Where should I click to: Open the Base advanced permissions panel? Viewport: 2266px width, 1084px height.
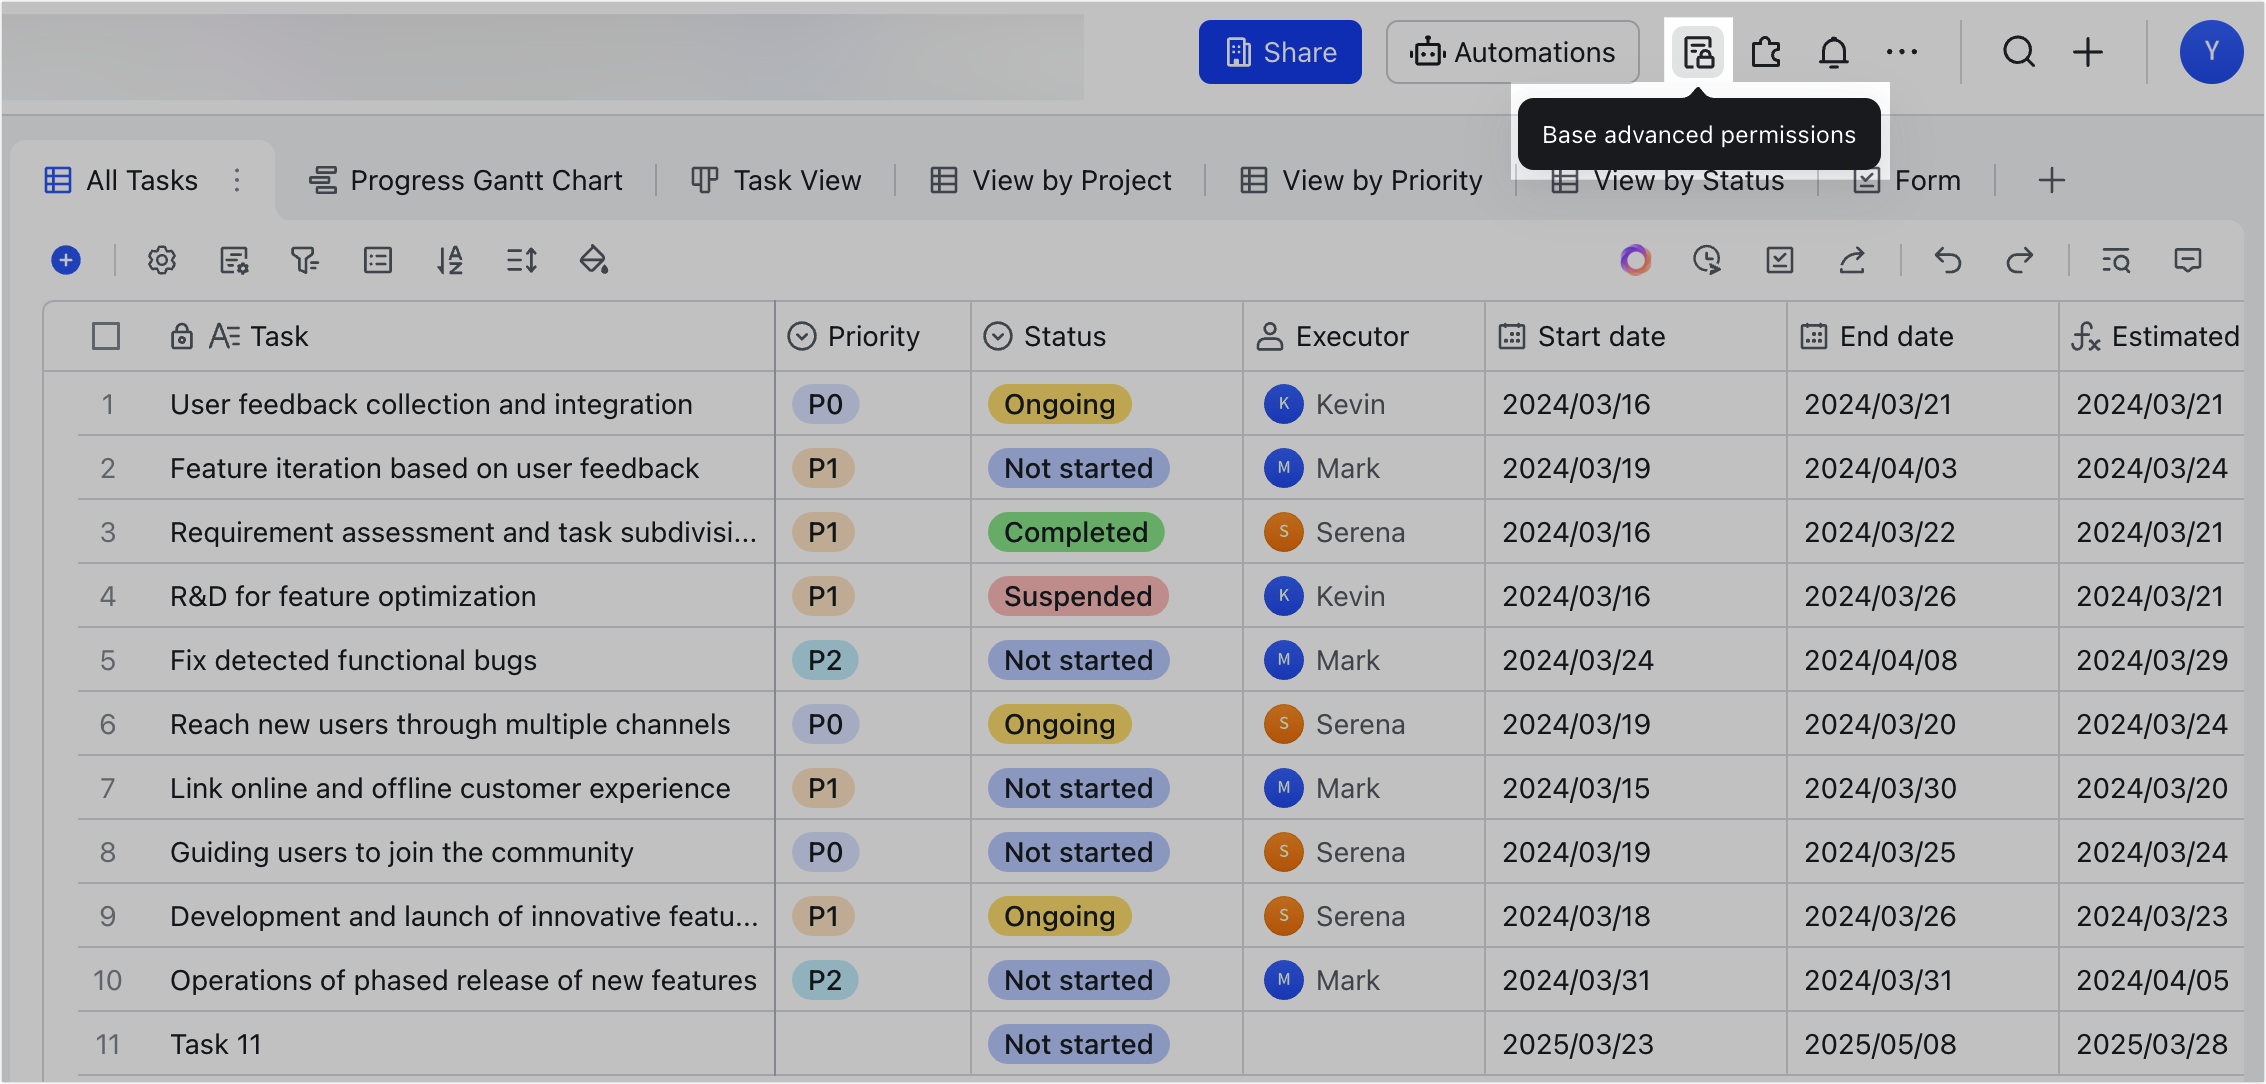pyautogui.click(x=1698, y=51)
